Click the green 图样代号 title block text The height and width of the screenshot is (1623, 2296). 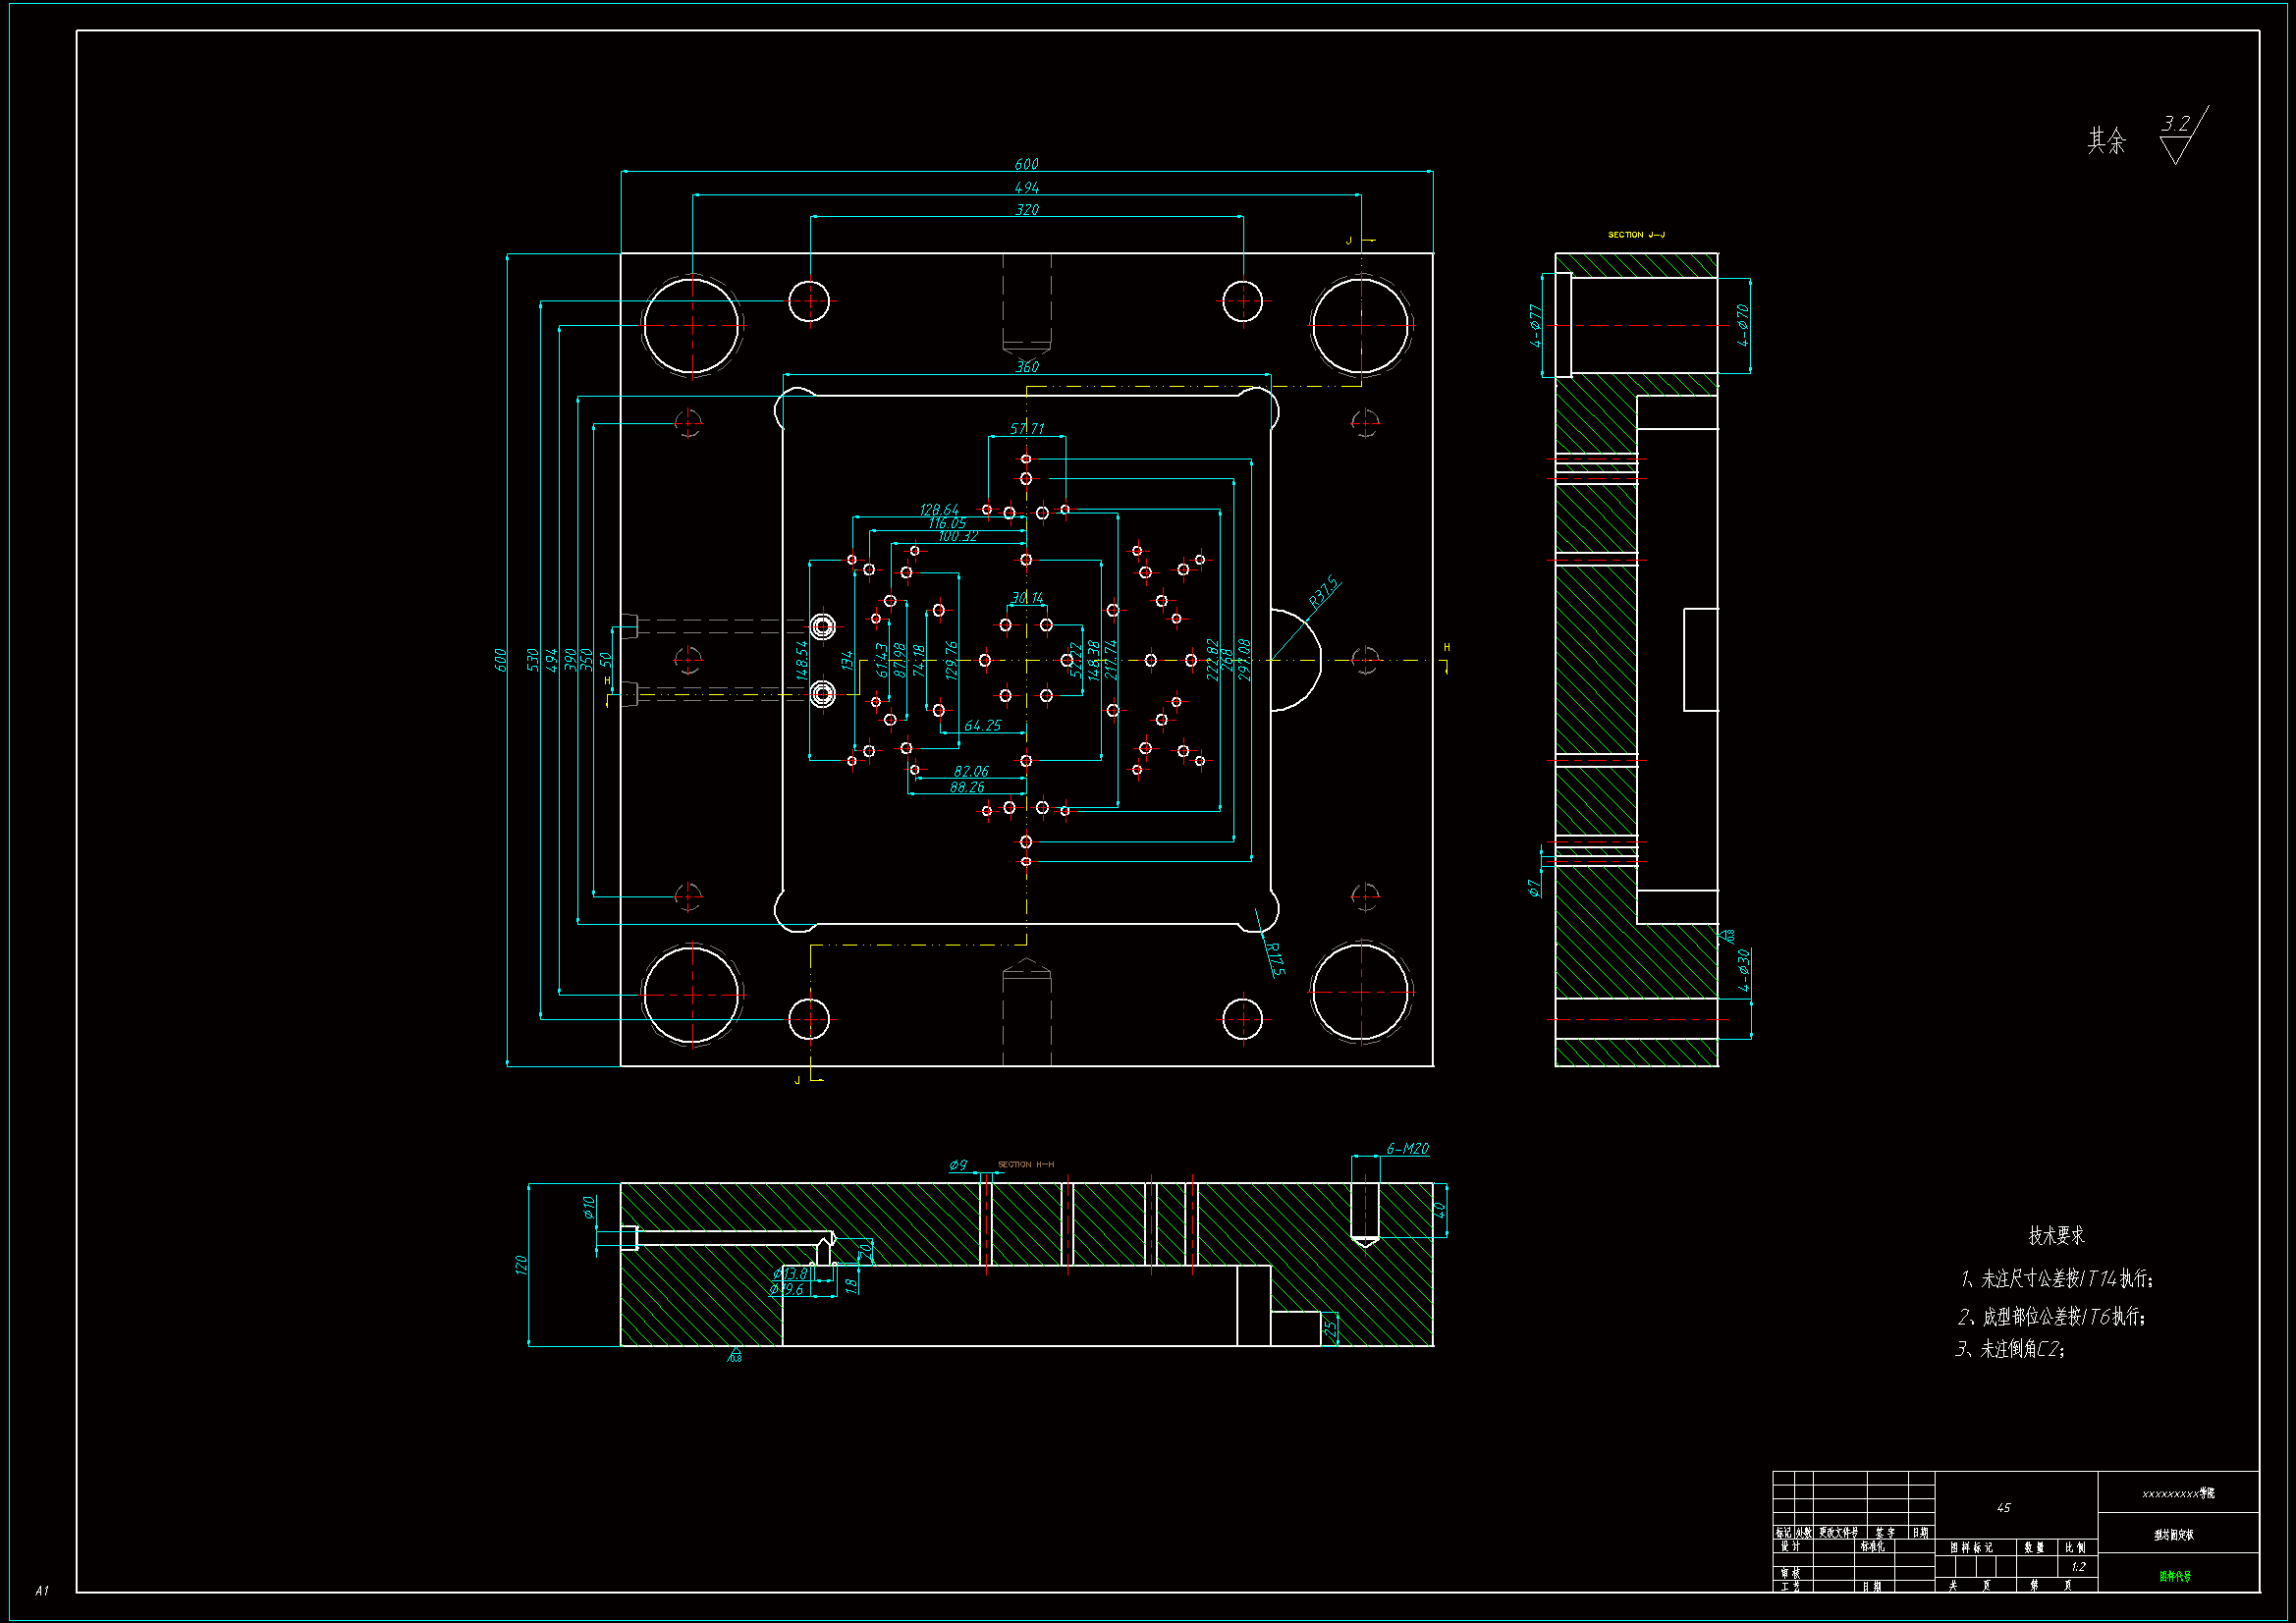click(x=2174, y=1577)
